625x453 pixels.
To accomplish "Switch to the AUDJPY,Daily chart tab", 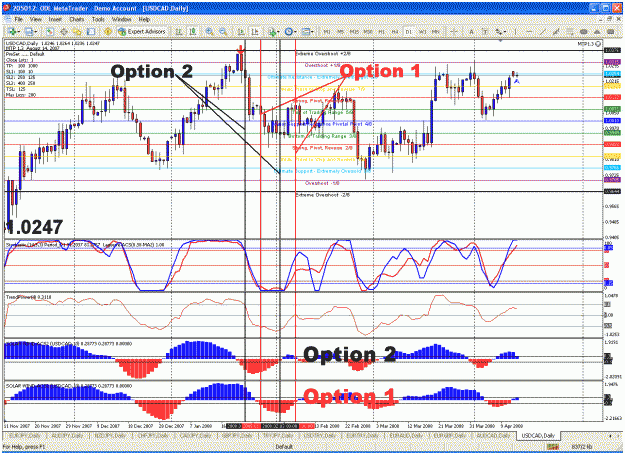I will [68, 436].
